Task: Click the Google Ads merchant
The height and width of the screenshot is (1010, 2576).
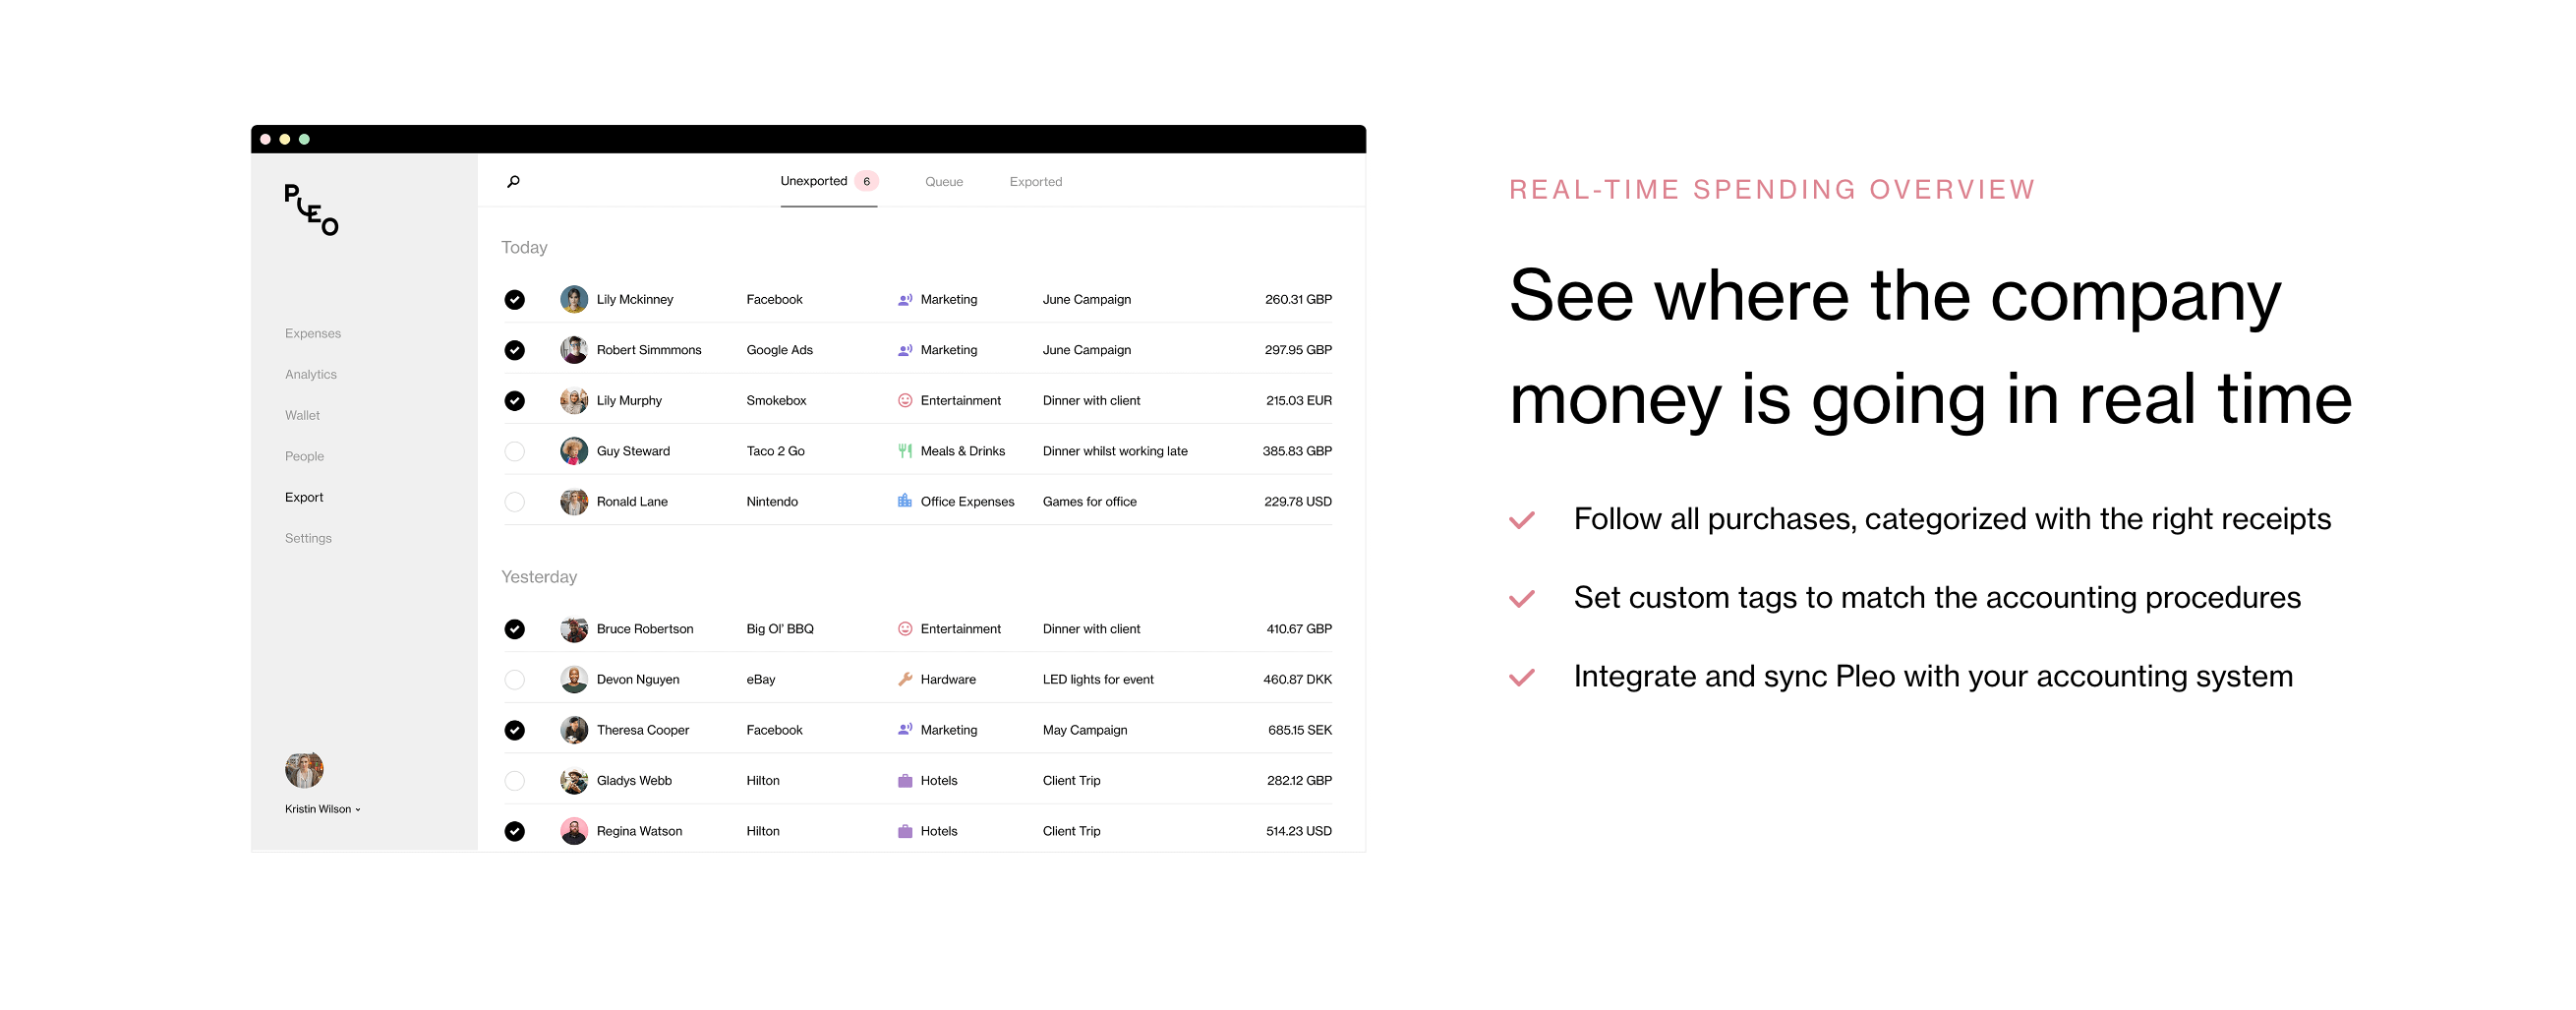Action: coord(780,350)
